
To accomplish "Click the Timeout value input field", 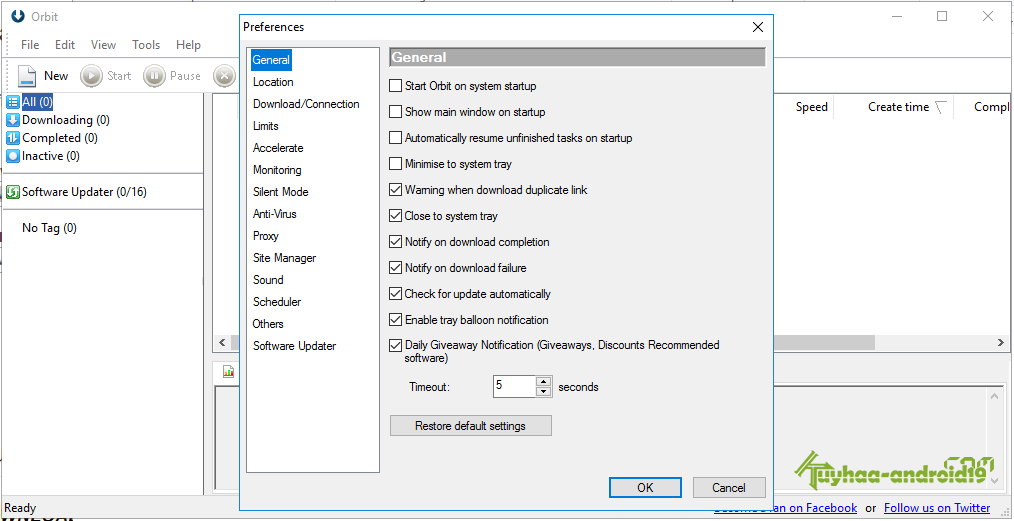I will click(515, 387).
